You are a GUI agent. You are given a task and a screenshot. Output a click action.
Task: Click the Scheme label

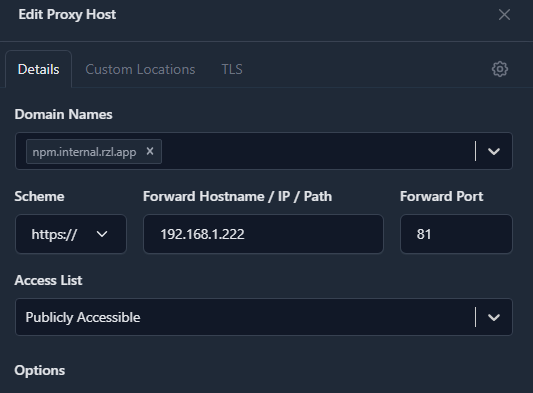pos(39,196)
